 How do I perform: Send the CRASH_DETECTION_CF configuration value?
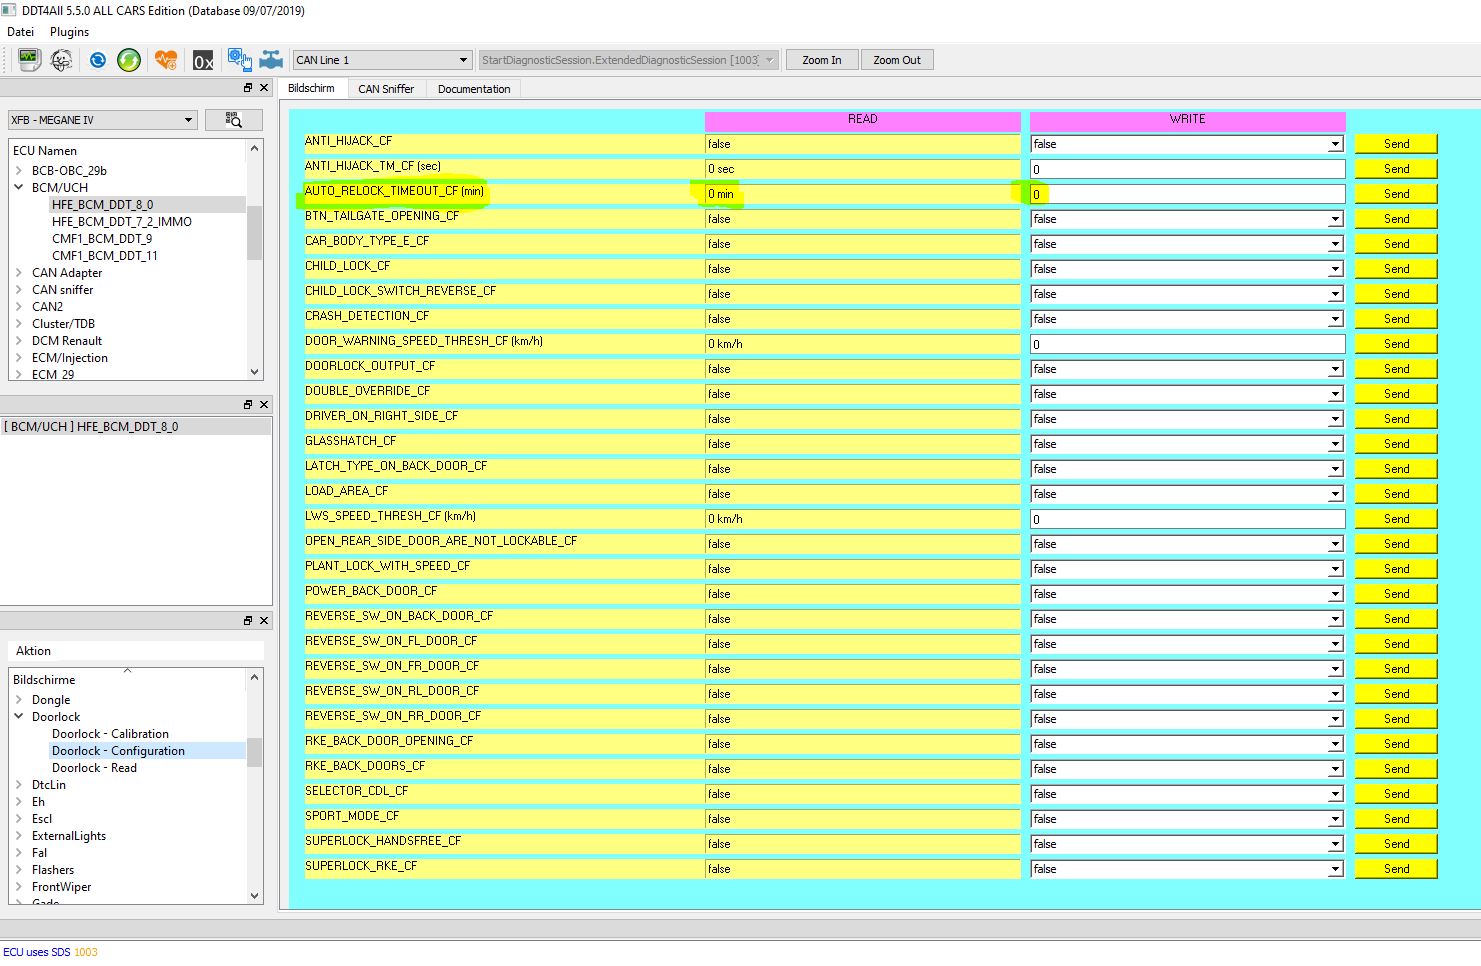1395,318
